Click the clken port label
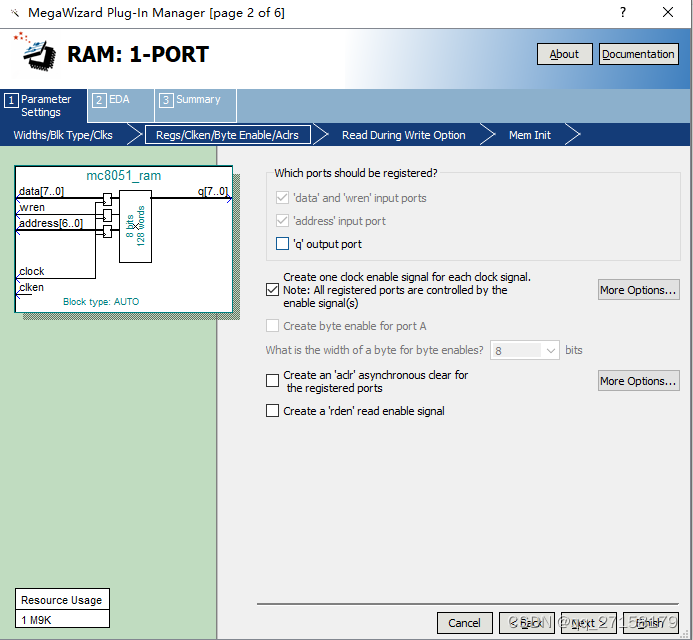This screenshot has height=640, width=693. (x=31, y=287)
